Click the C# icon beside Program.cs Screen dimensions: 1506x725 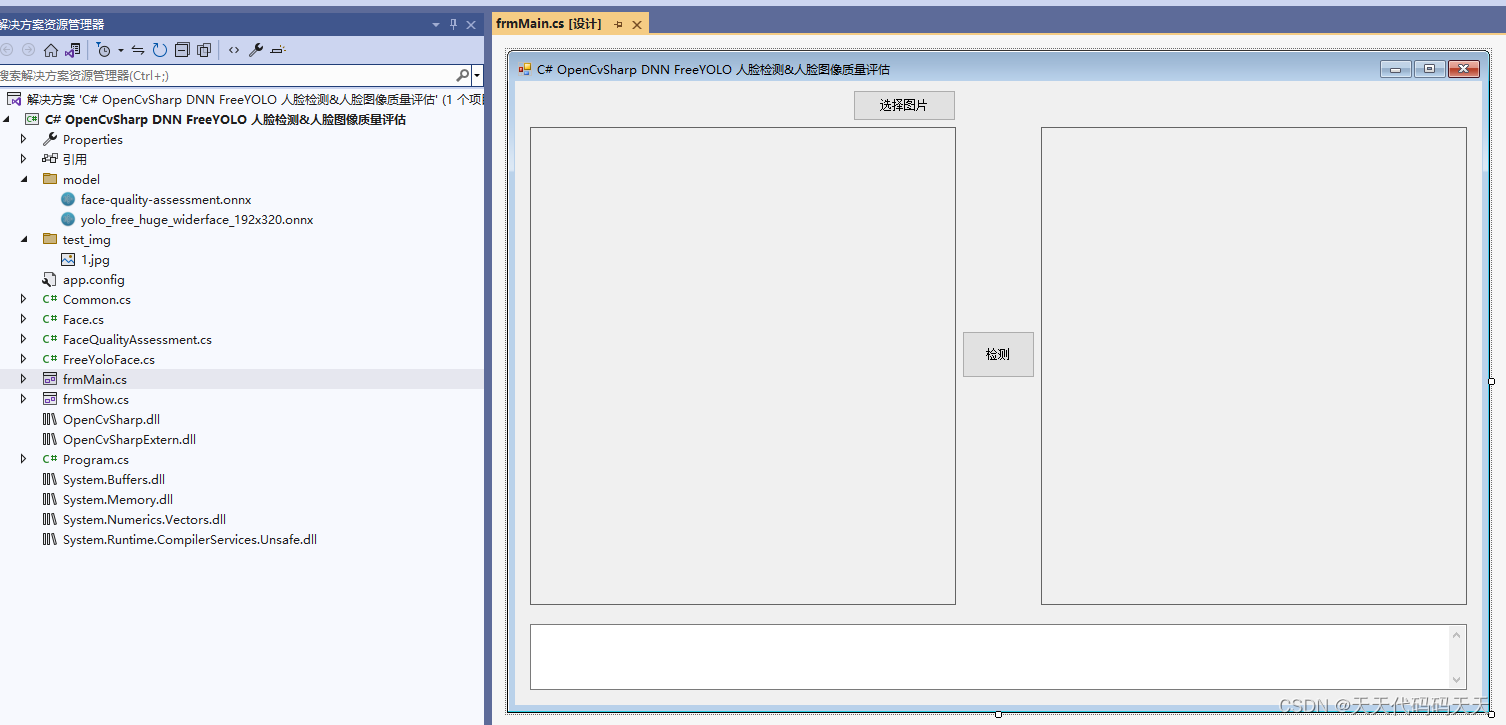[x=50, y=459]
